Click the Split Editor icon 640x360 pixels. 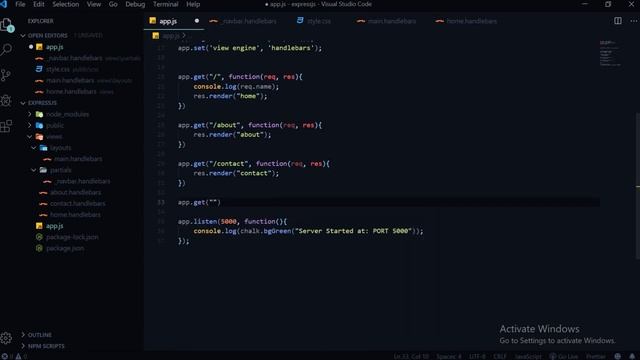coord(618,21)
